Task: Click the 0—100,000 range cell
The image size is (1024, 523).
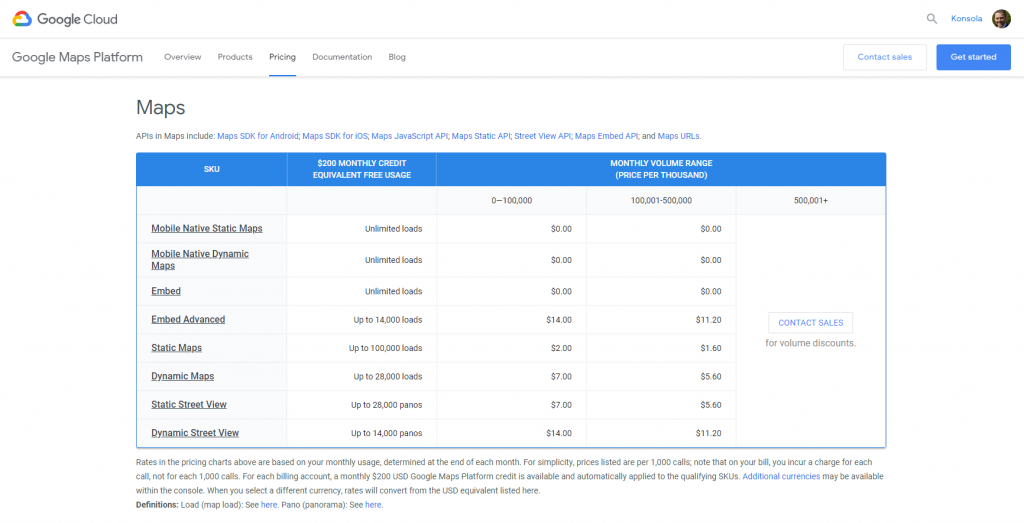Action: tap(512, 200)
